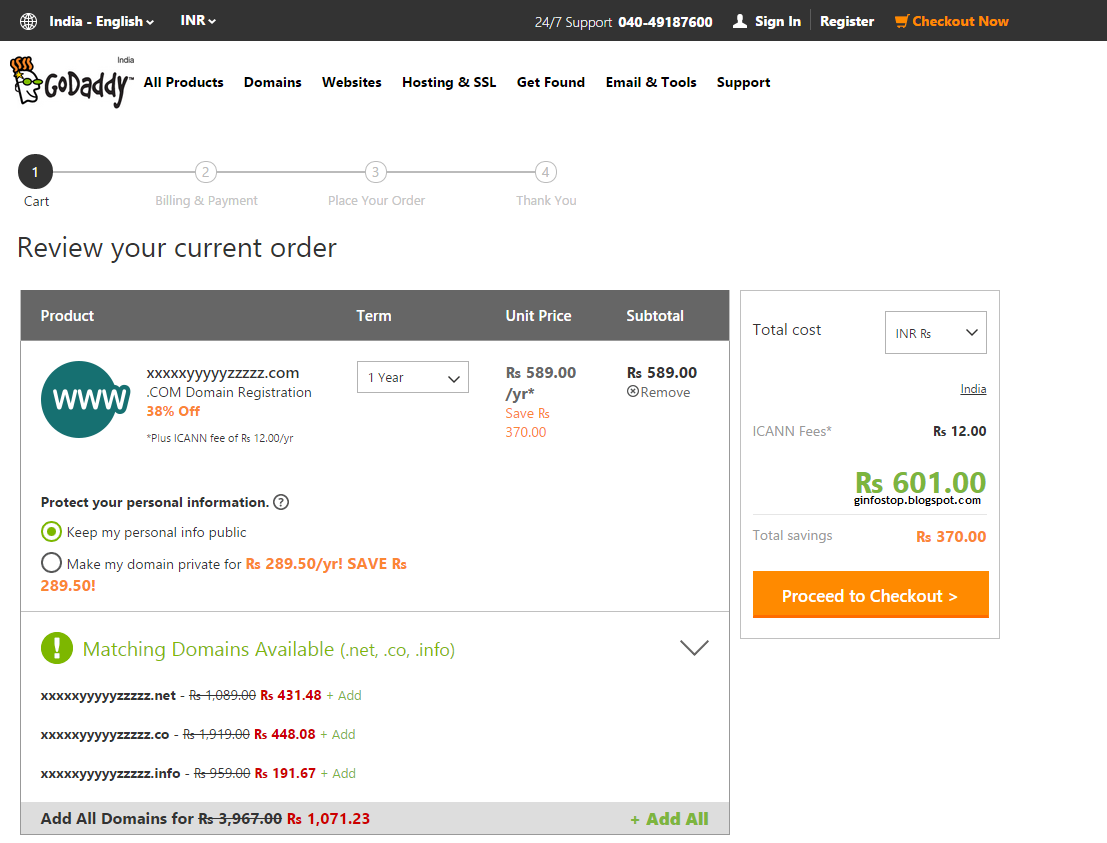The width and height of the screenshot is (1107, 843).
Task: Open the Websites menu
Action: pyautogui.click(x=352, y=82)
